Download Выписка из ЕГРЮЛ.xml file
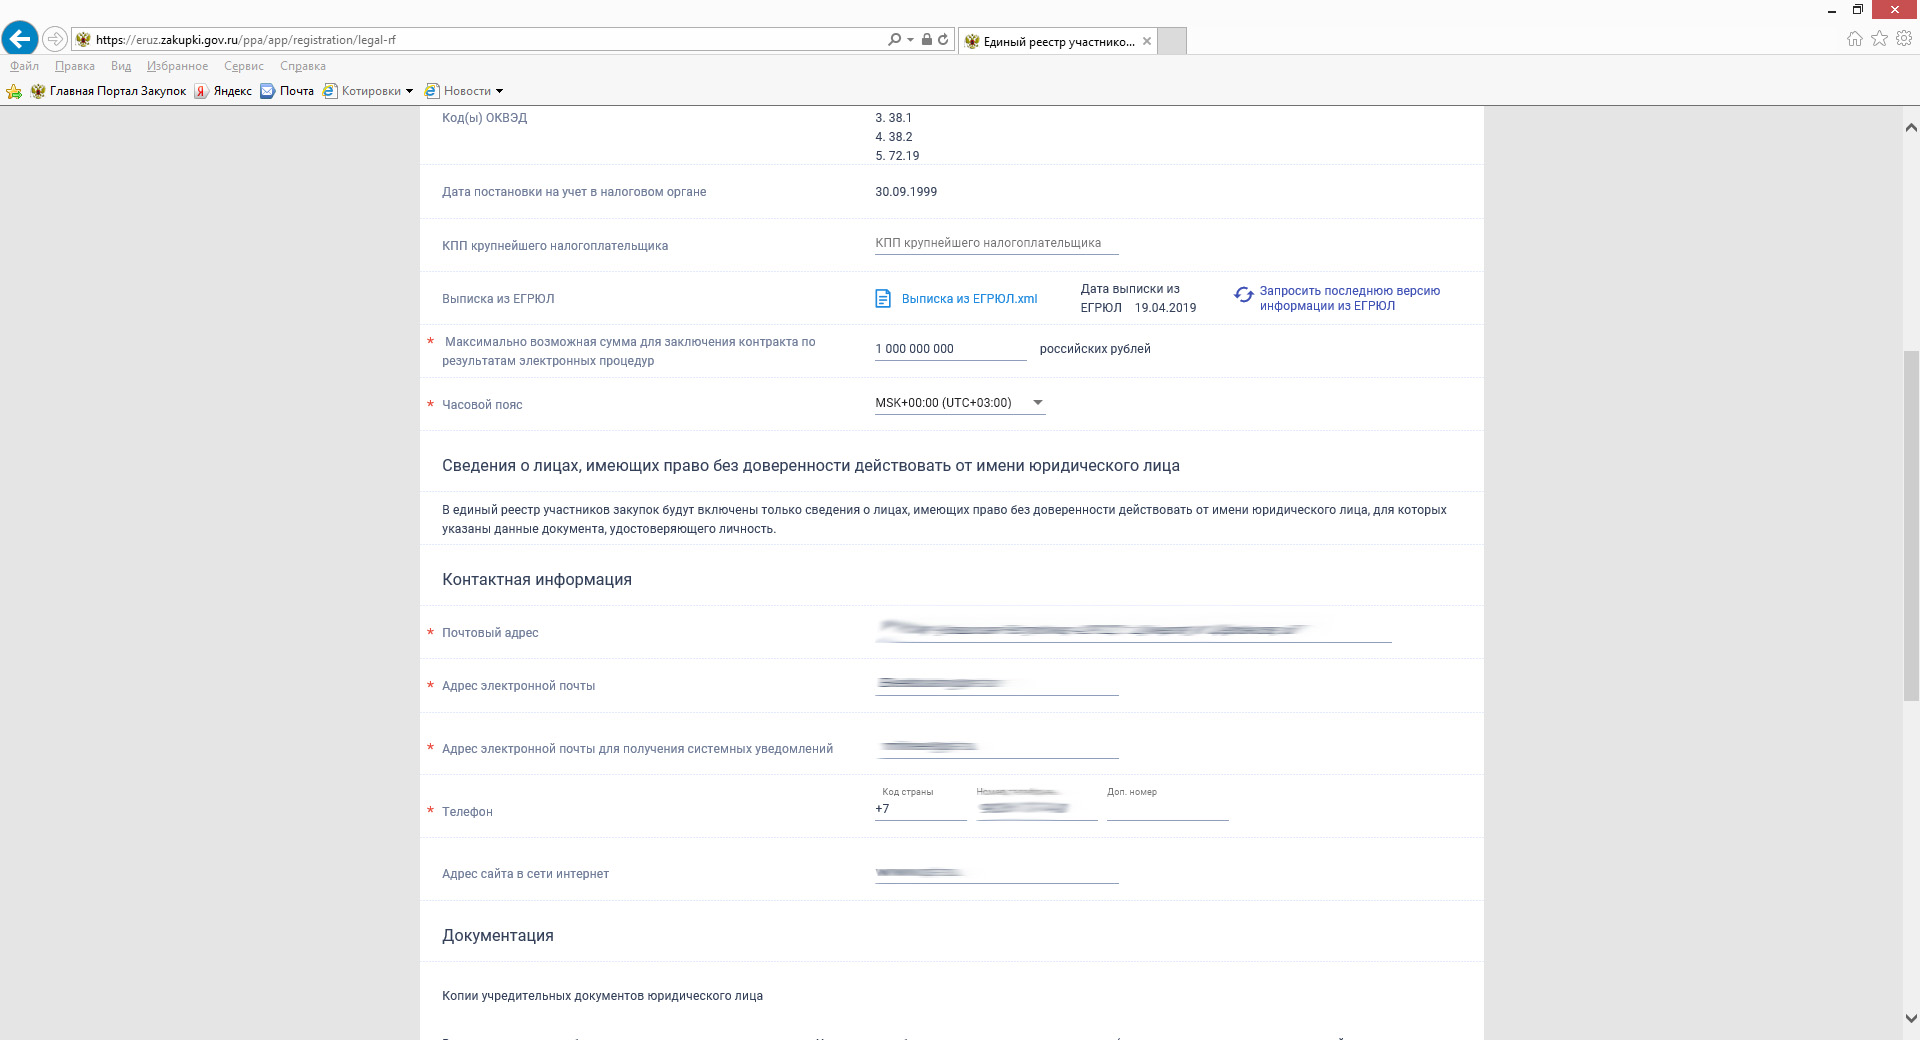1920x1040 pixels. [969, 299]
